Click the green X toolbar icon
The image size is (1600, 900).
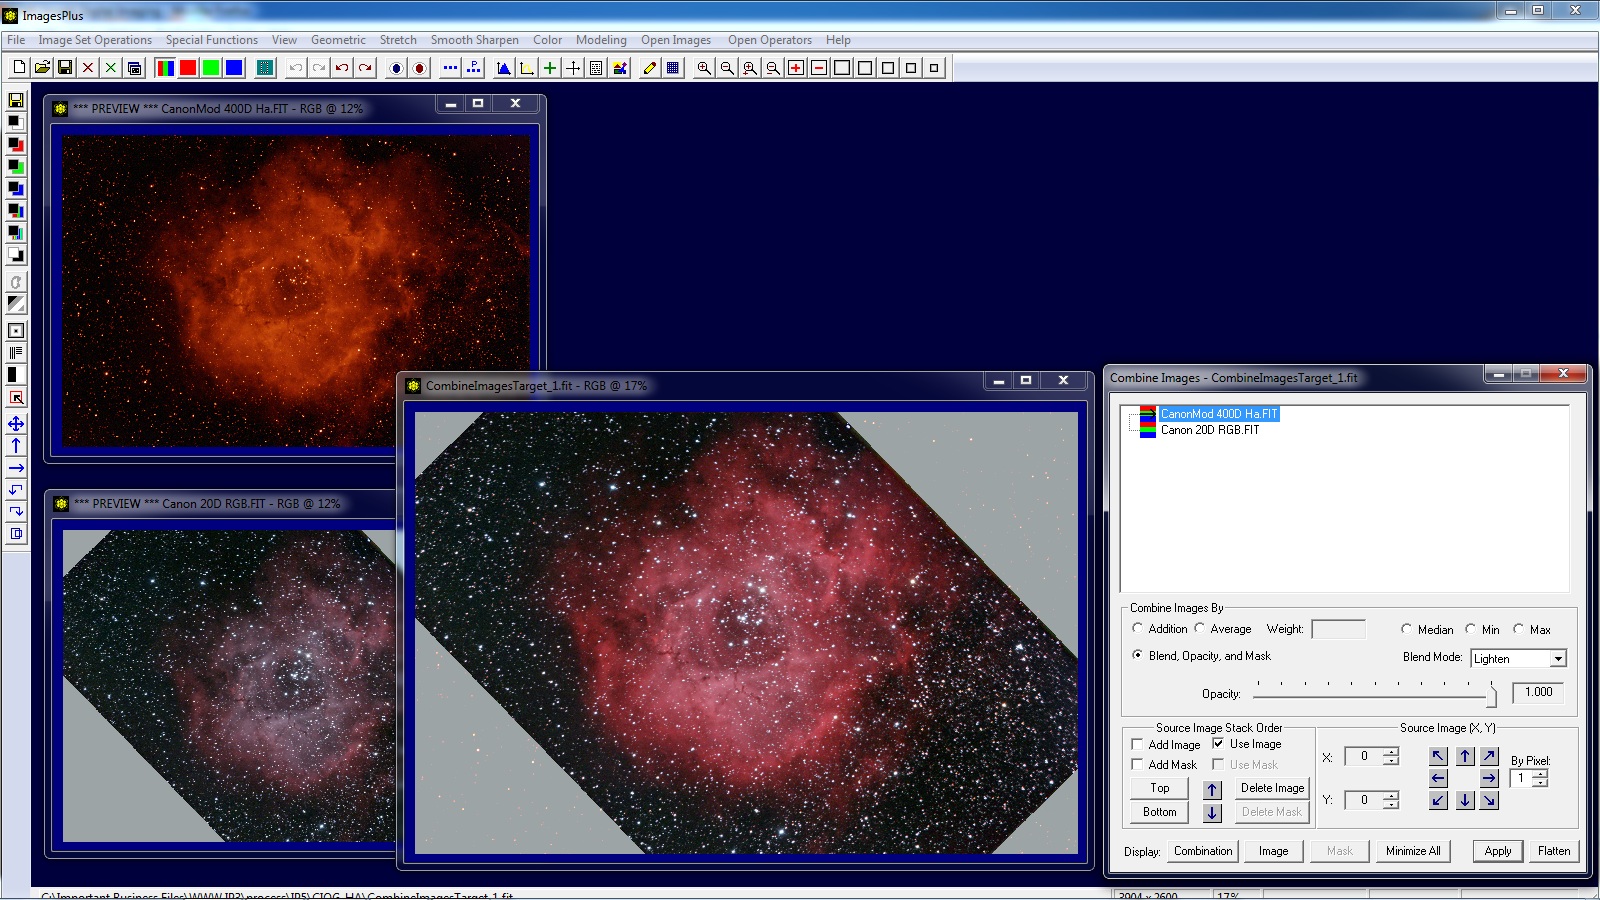111,68
